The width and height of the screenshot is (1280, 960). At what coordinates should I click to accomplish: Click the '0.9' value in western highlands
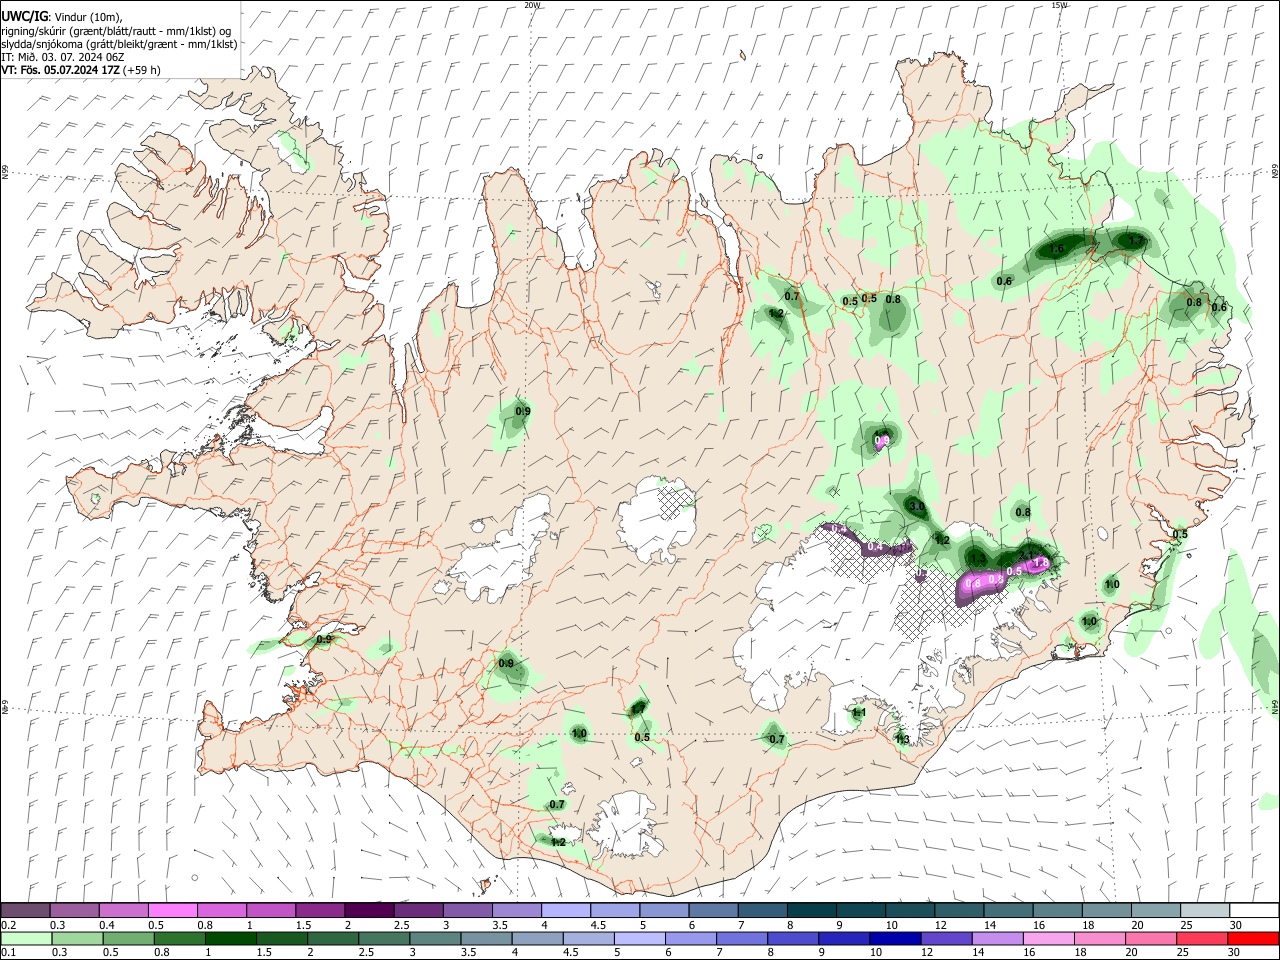[522, 411]
